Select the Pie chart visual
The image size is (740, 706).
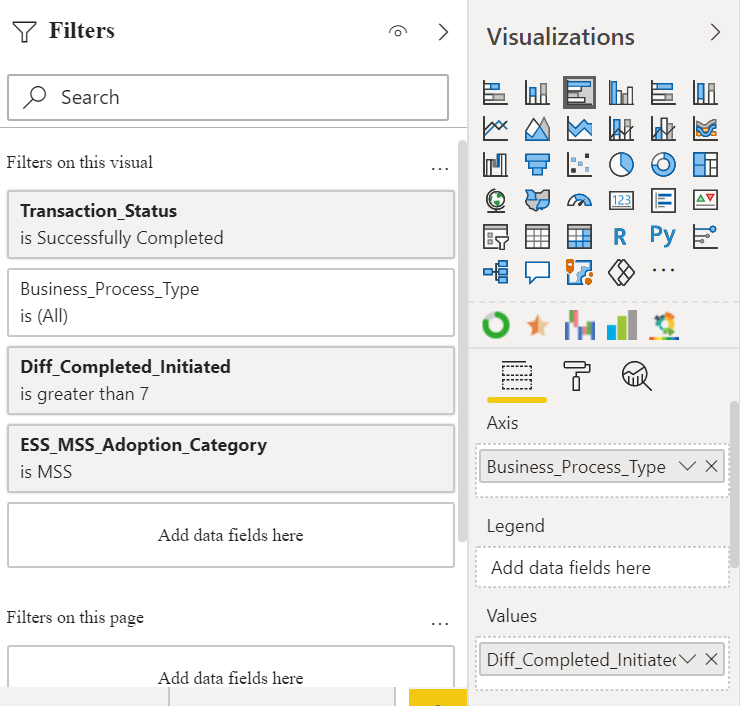(621, 165)
